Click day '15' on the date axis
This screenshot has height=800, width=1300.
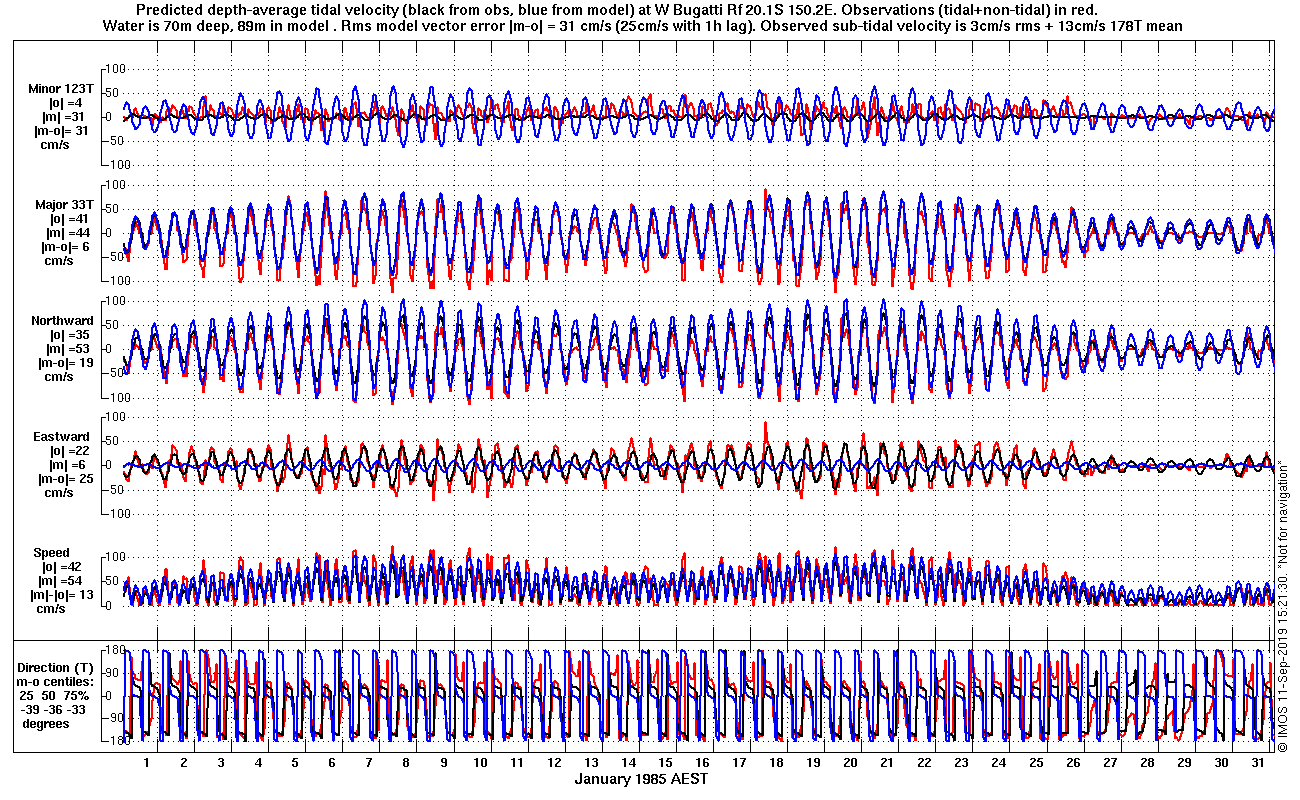tap(665, 762)
